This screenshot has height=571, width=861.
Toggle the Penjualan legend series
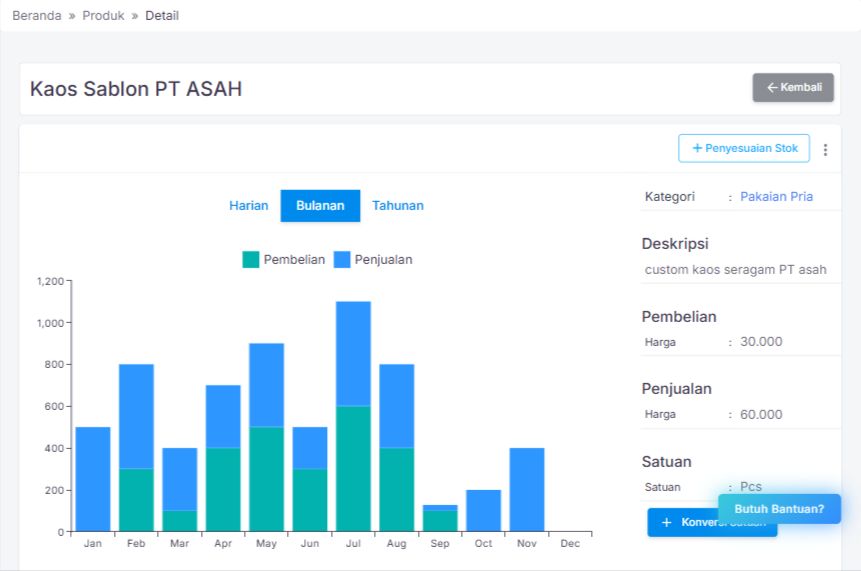click(383, 260)
